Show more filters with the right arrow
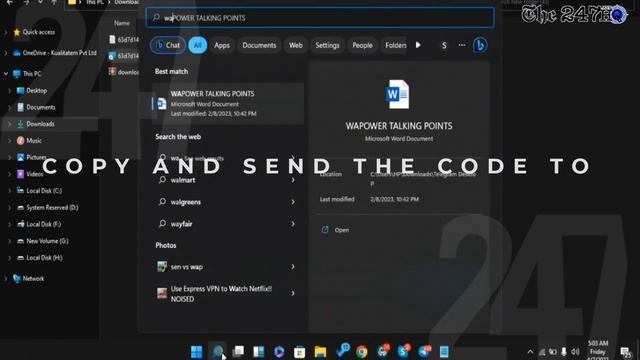Screen dimensions: 640x360 coord(418,45)
